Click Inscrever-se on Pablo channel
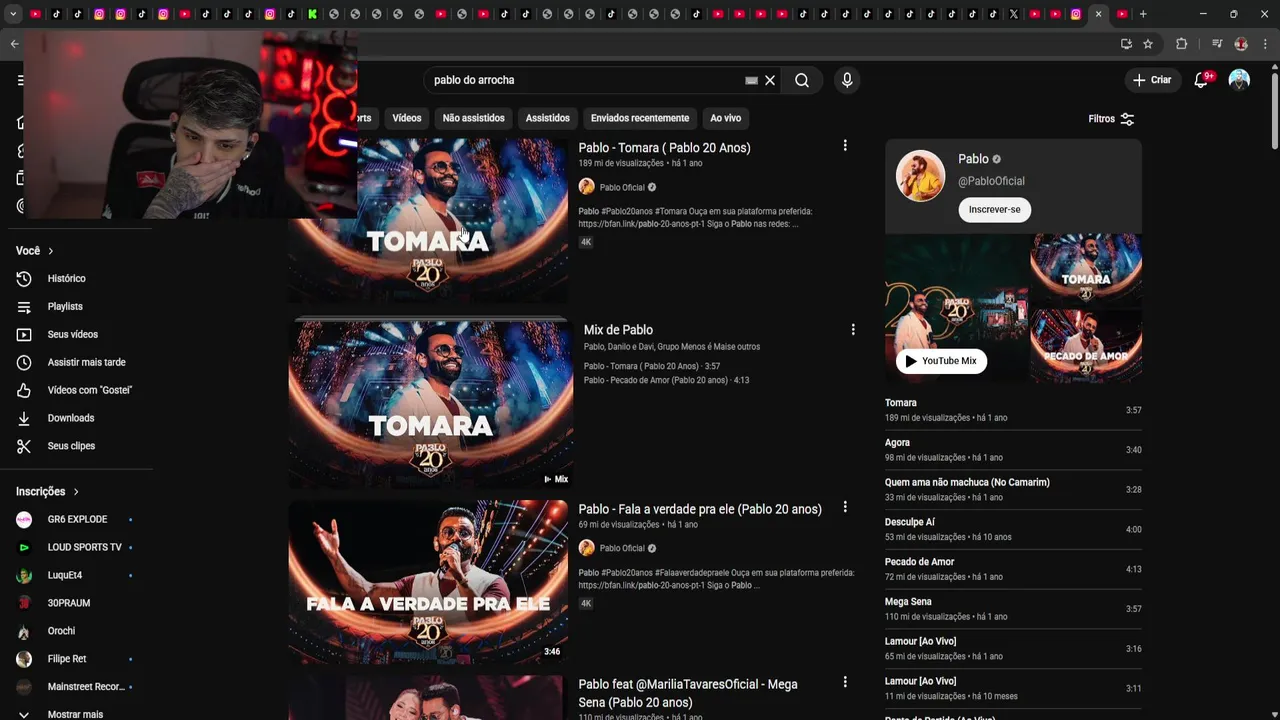Image resolution: width=1280 pixels, height=720 pixels. click(x=995, y=209)
